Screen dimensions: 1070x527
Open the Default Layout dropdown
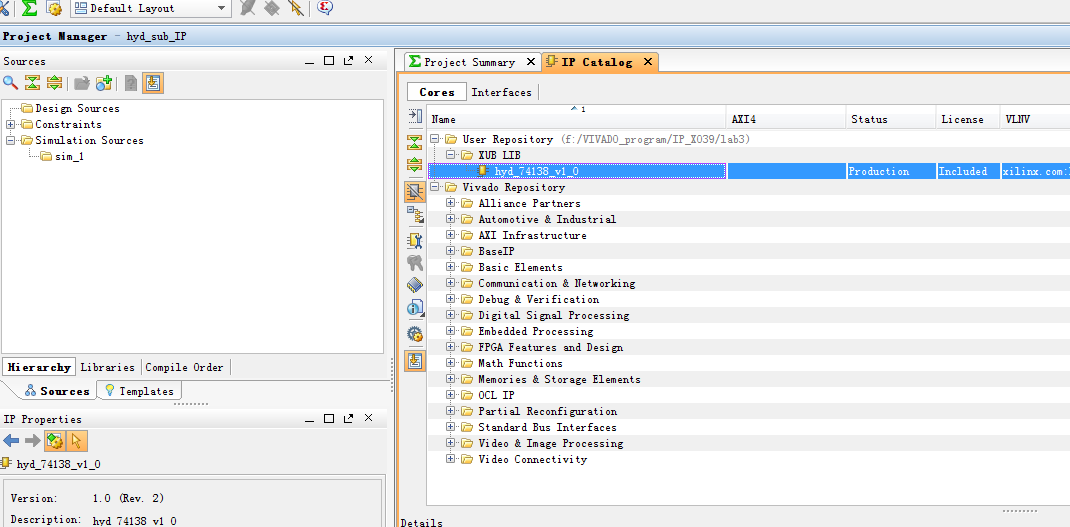point(221,8)
